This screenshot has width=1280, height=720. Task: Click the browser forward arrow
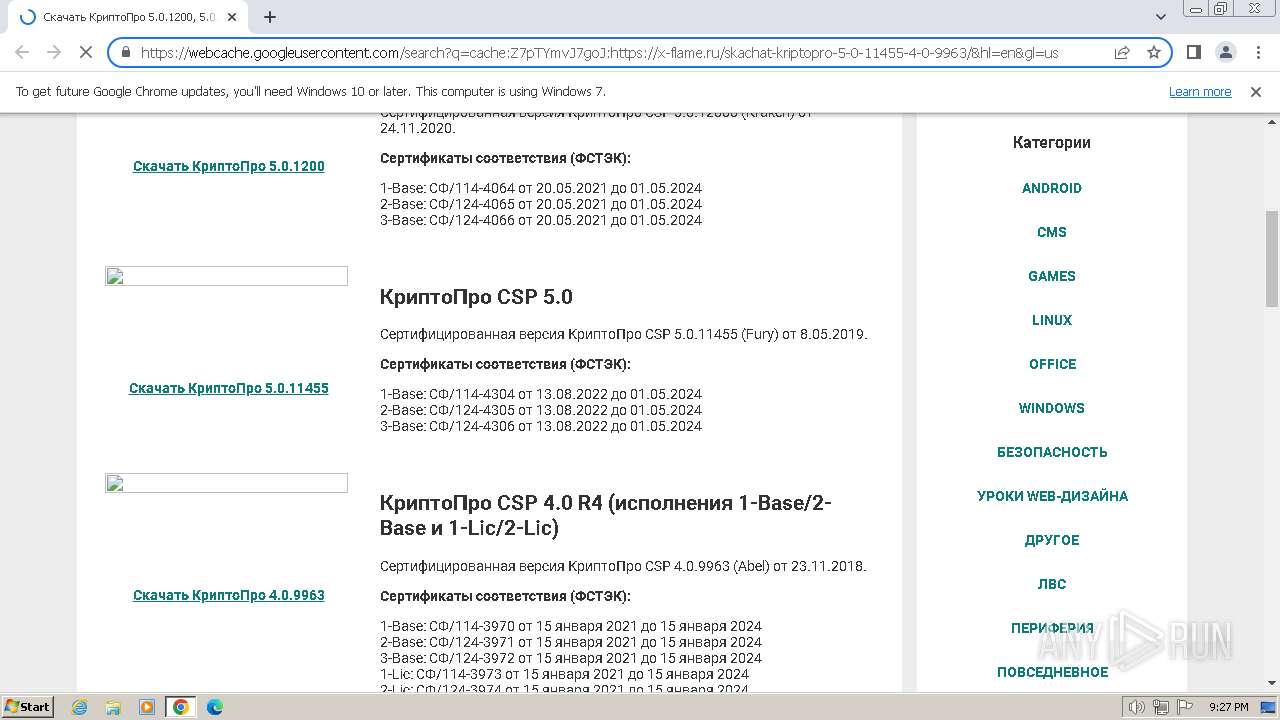(54, 52)
